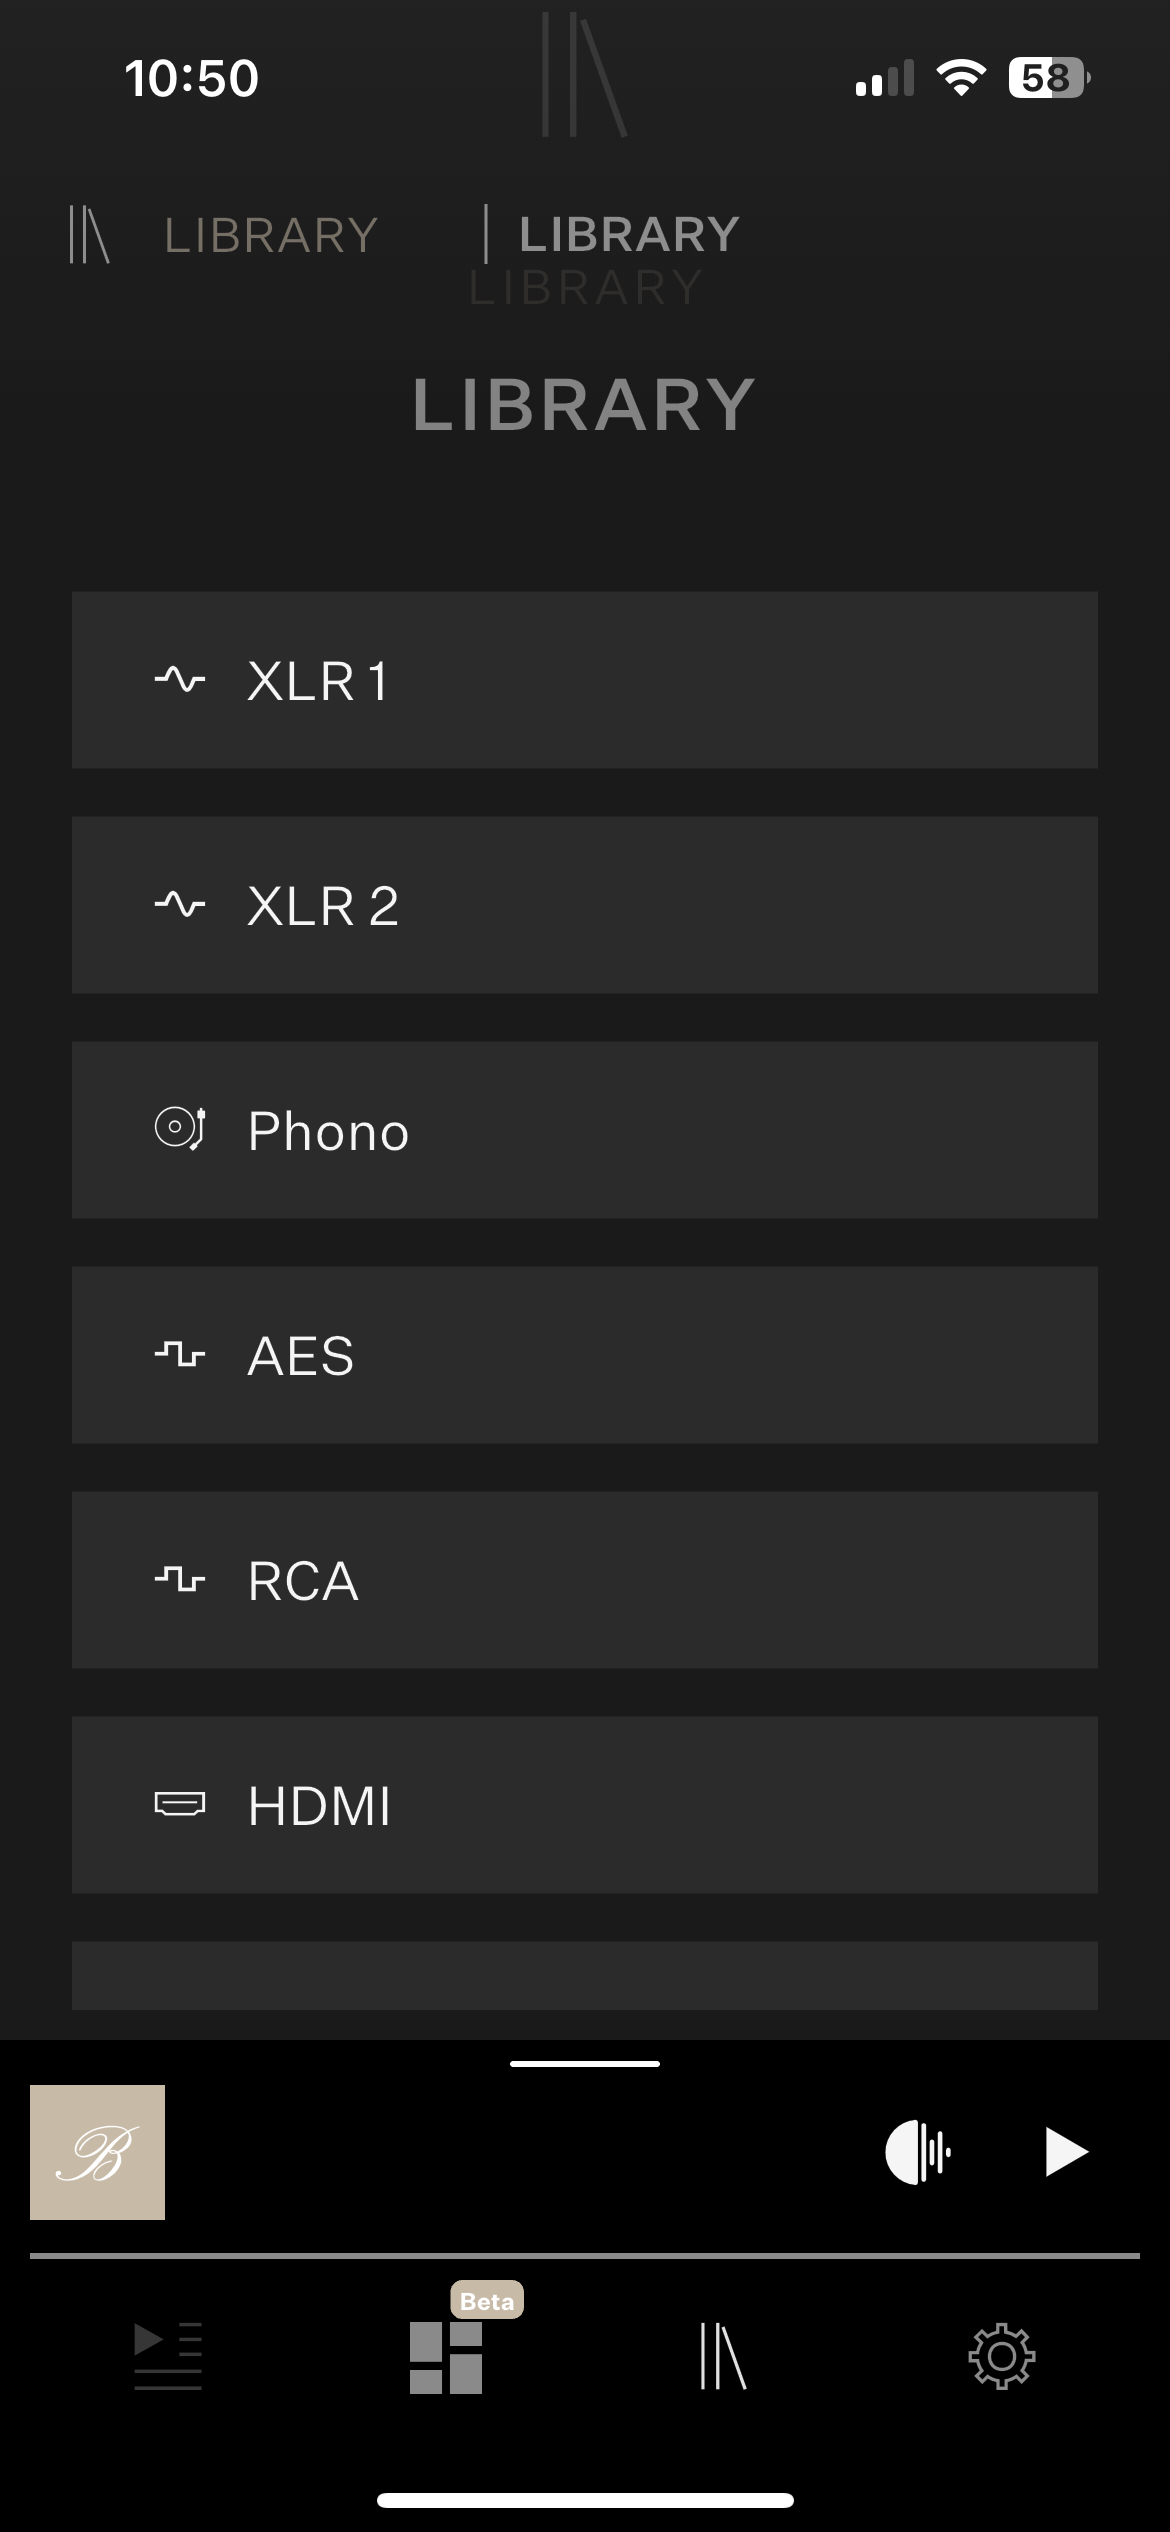Switch to the Beta dashboard tab
Viewport: 1170px width, 2532px height.
(x=446, y=2357)
